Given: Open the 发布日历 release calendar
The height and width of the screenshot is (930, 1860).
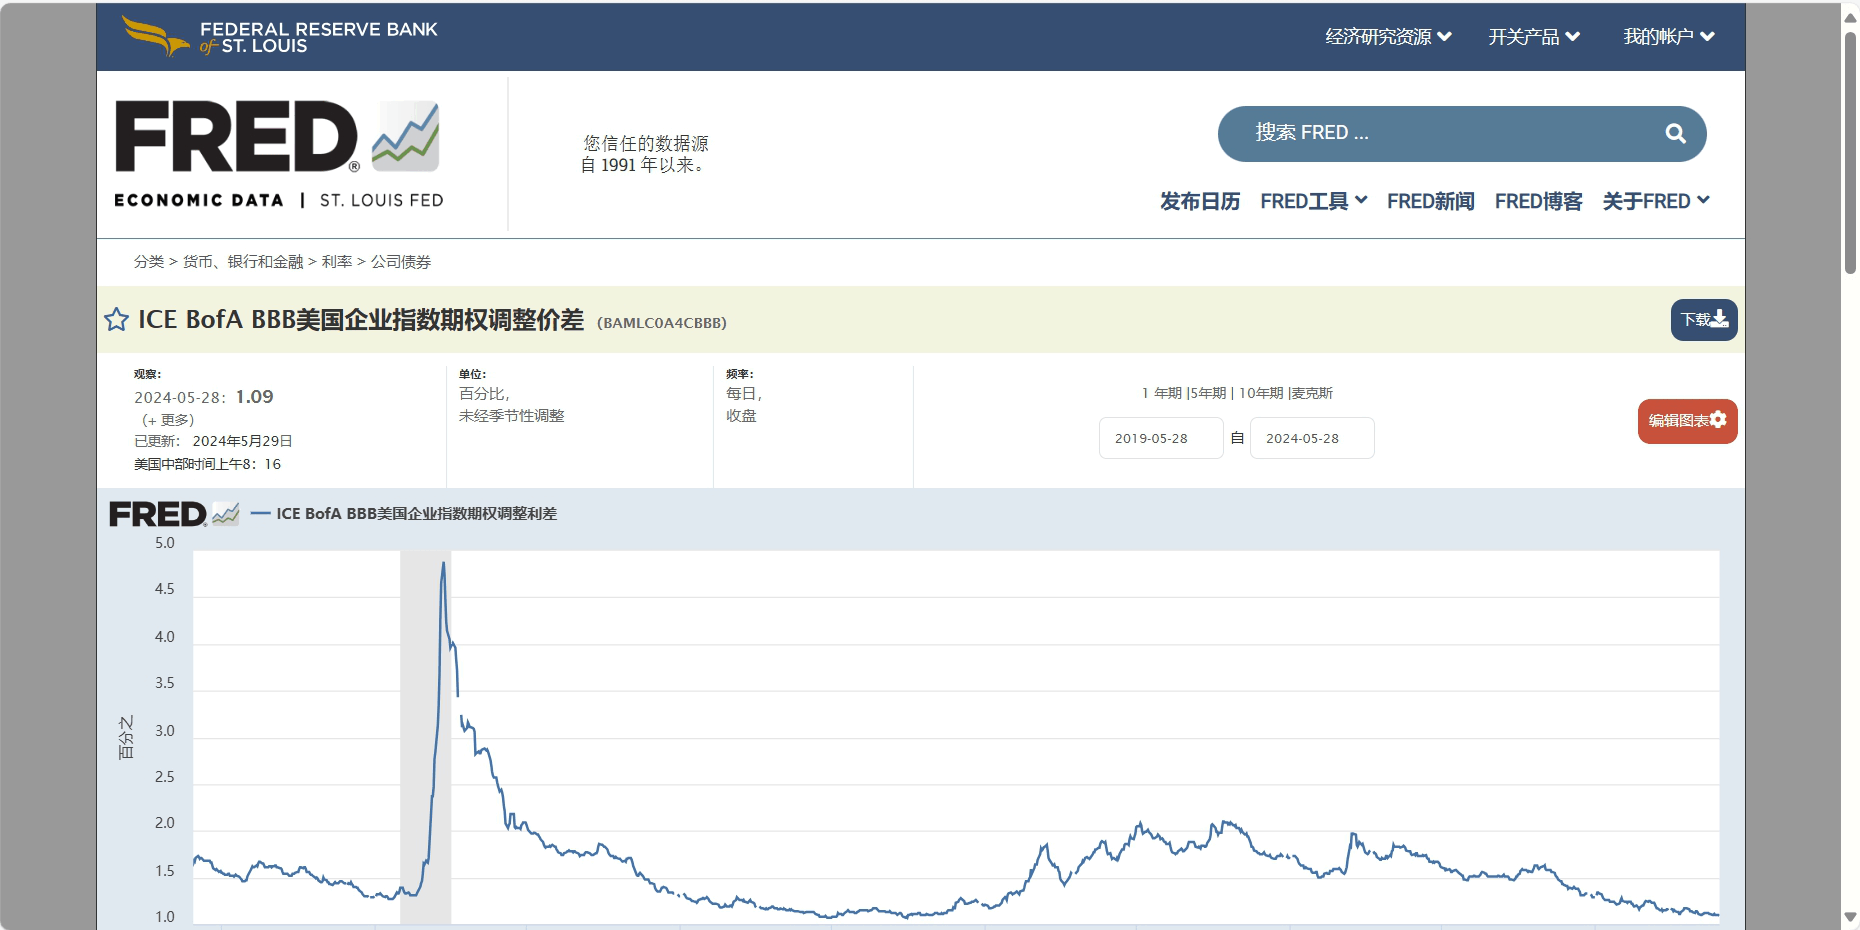Looking at the screenshot, I should click(x=1200, y=201).
